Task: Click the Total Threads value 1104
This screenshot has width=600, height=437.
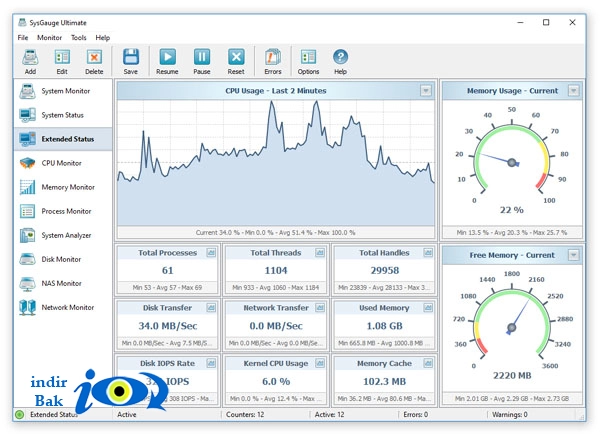Action: point(276,271)
